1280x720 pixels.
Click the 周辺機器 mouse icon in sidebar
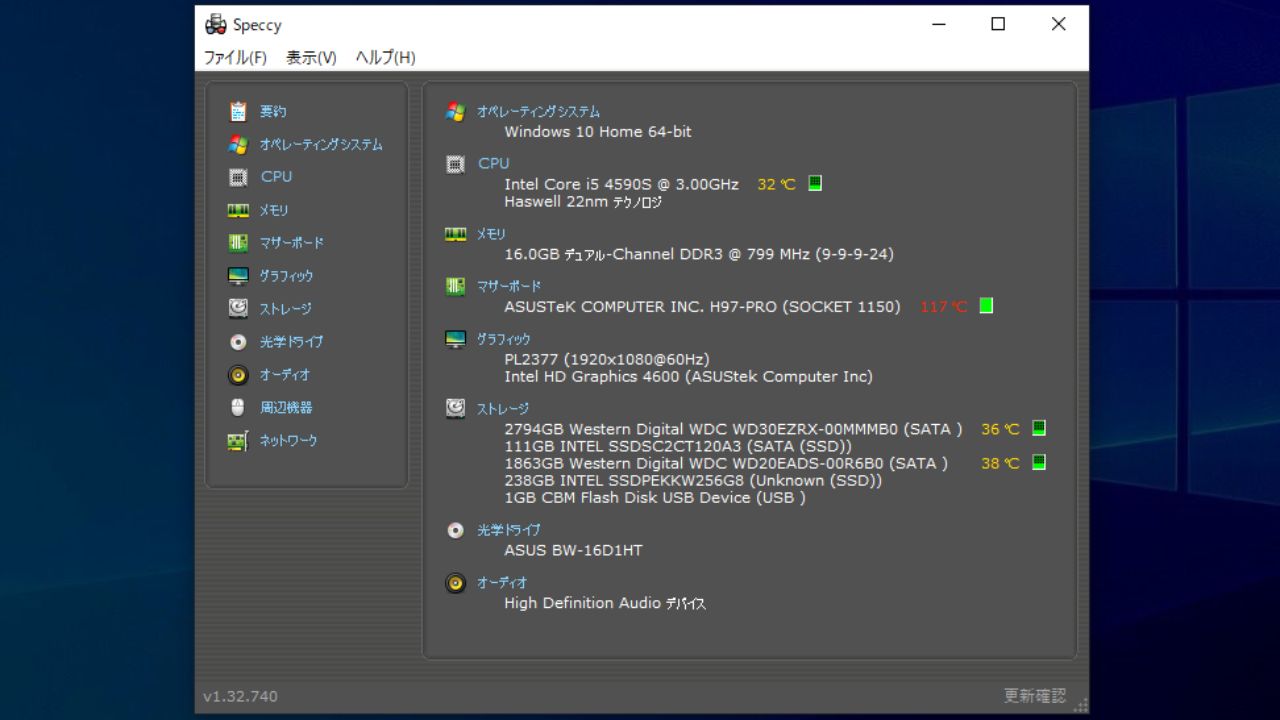click(238, 407)
